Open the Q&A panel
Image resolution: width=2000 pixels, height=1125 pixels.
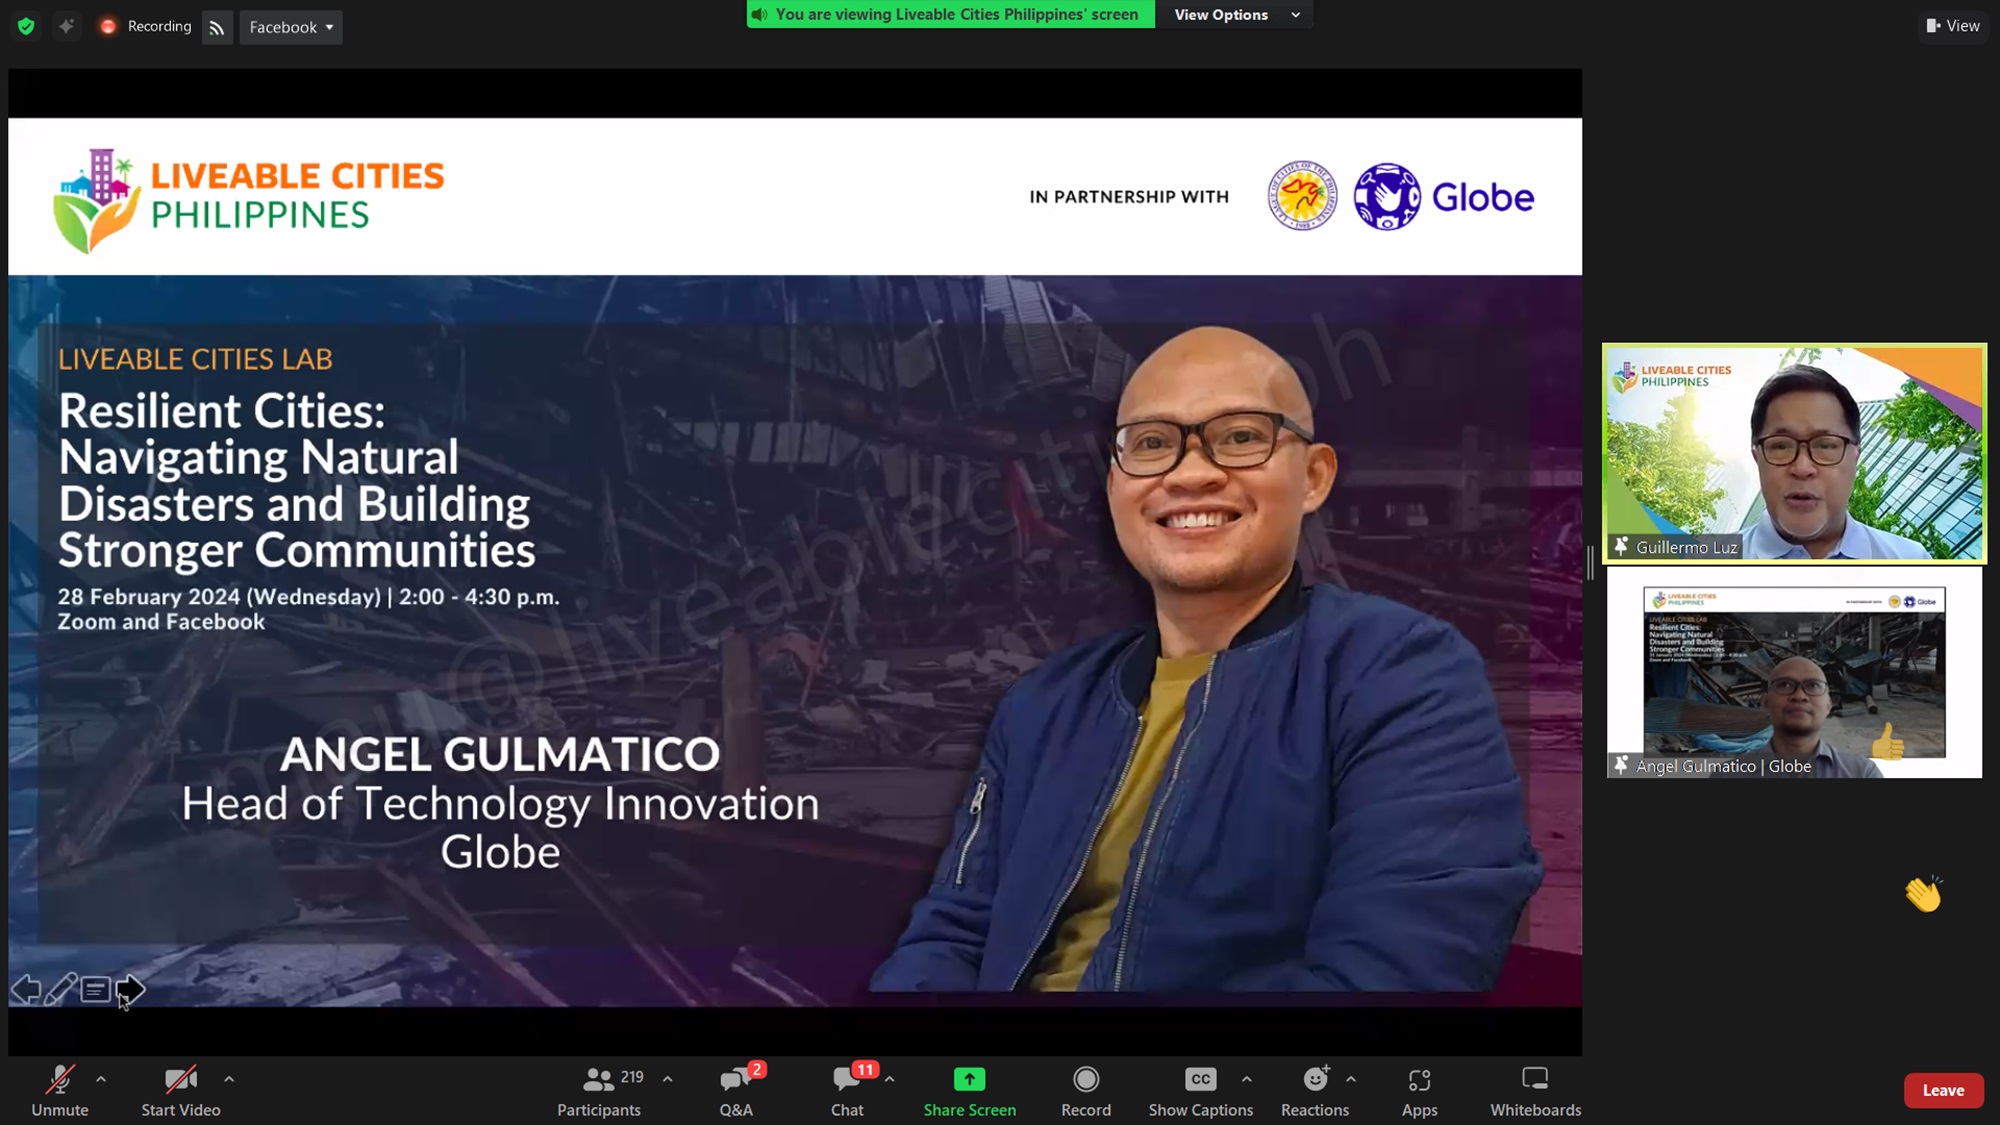point(736,1090)
